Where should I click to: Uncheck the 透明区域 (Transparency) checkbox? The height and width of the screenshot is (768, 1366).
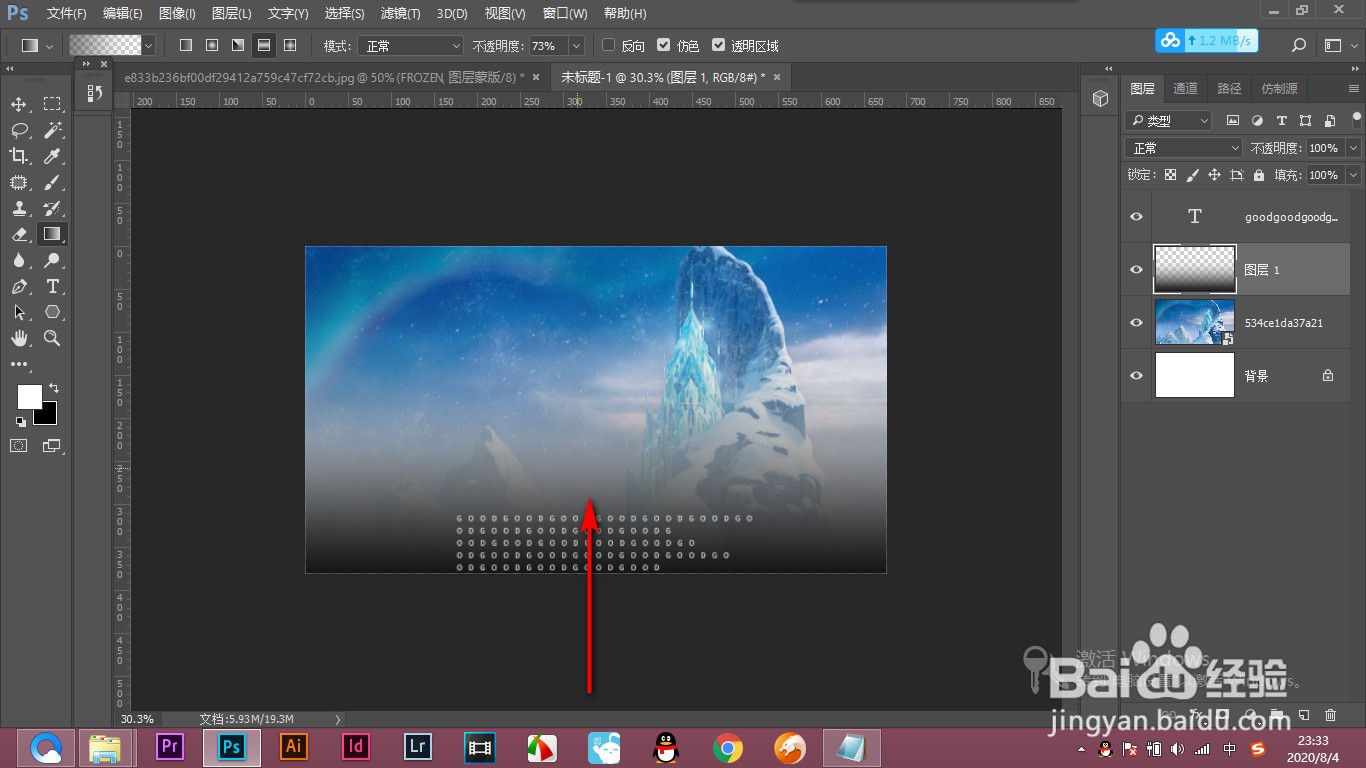pos(718,45)
